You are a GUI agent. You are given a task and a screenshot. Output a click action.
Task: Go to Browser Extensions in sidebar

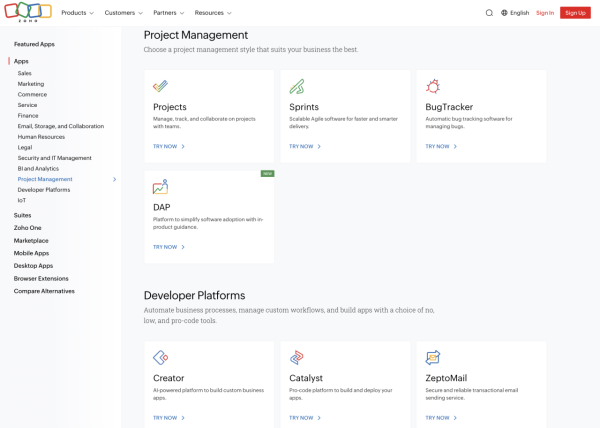point(41,278)
